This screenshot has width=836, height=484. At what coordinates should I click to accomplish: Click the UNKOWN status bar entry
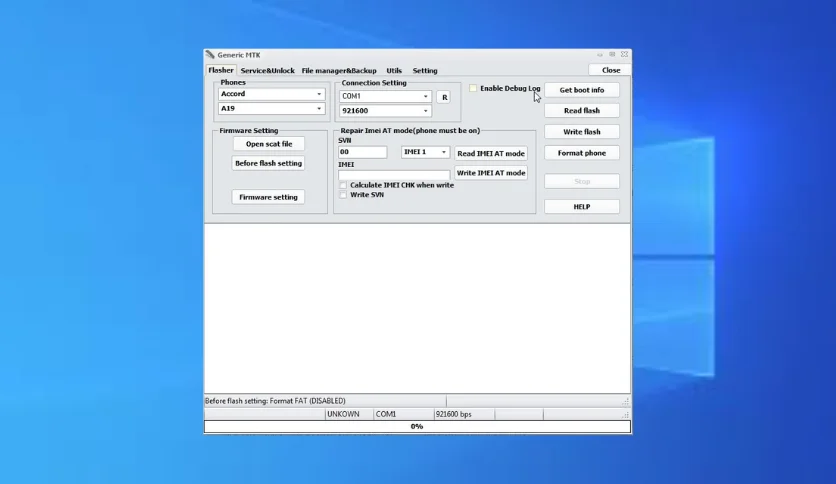tap(349, 414)
